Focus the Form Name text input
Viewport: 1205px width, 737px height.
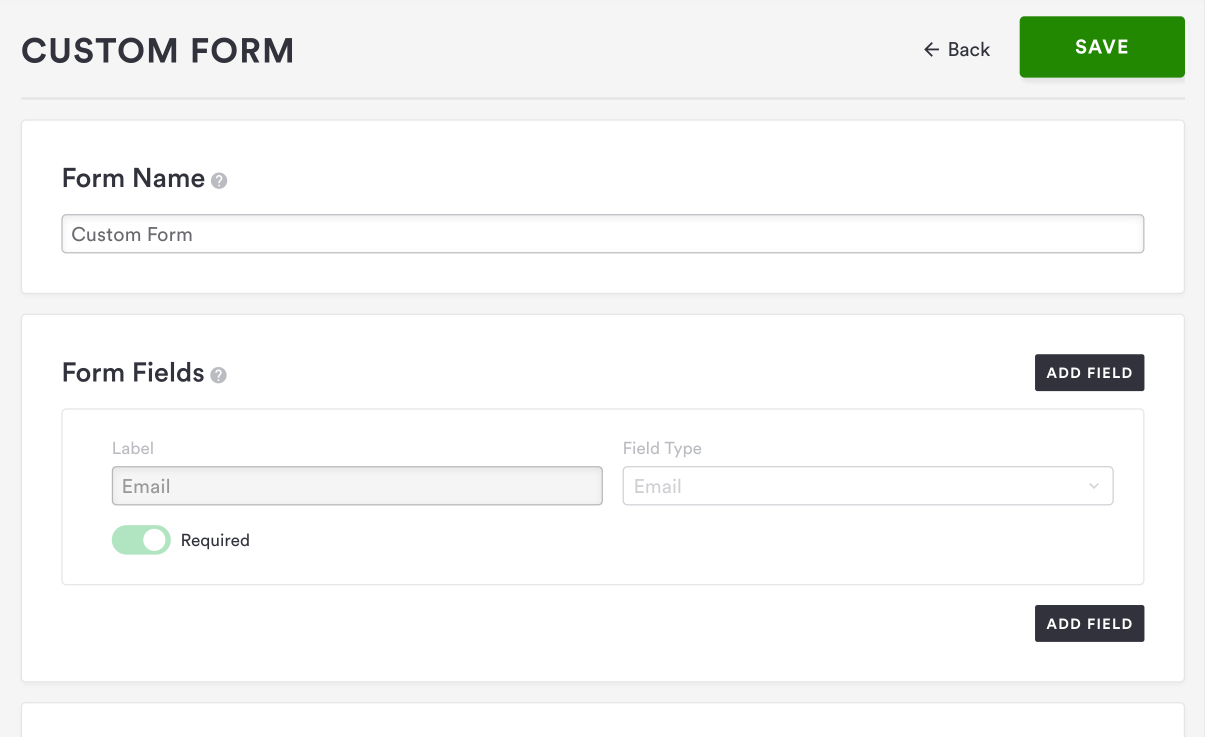pyautogui.click(x=602, y=235)
